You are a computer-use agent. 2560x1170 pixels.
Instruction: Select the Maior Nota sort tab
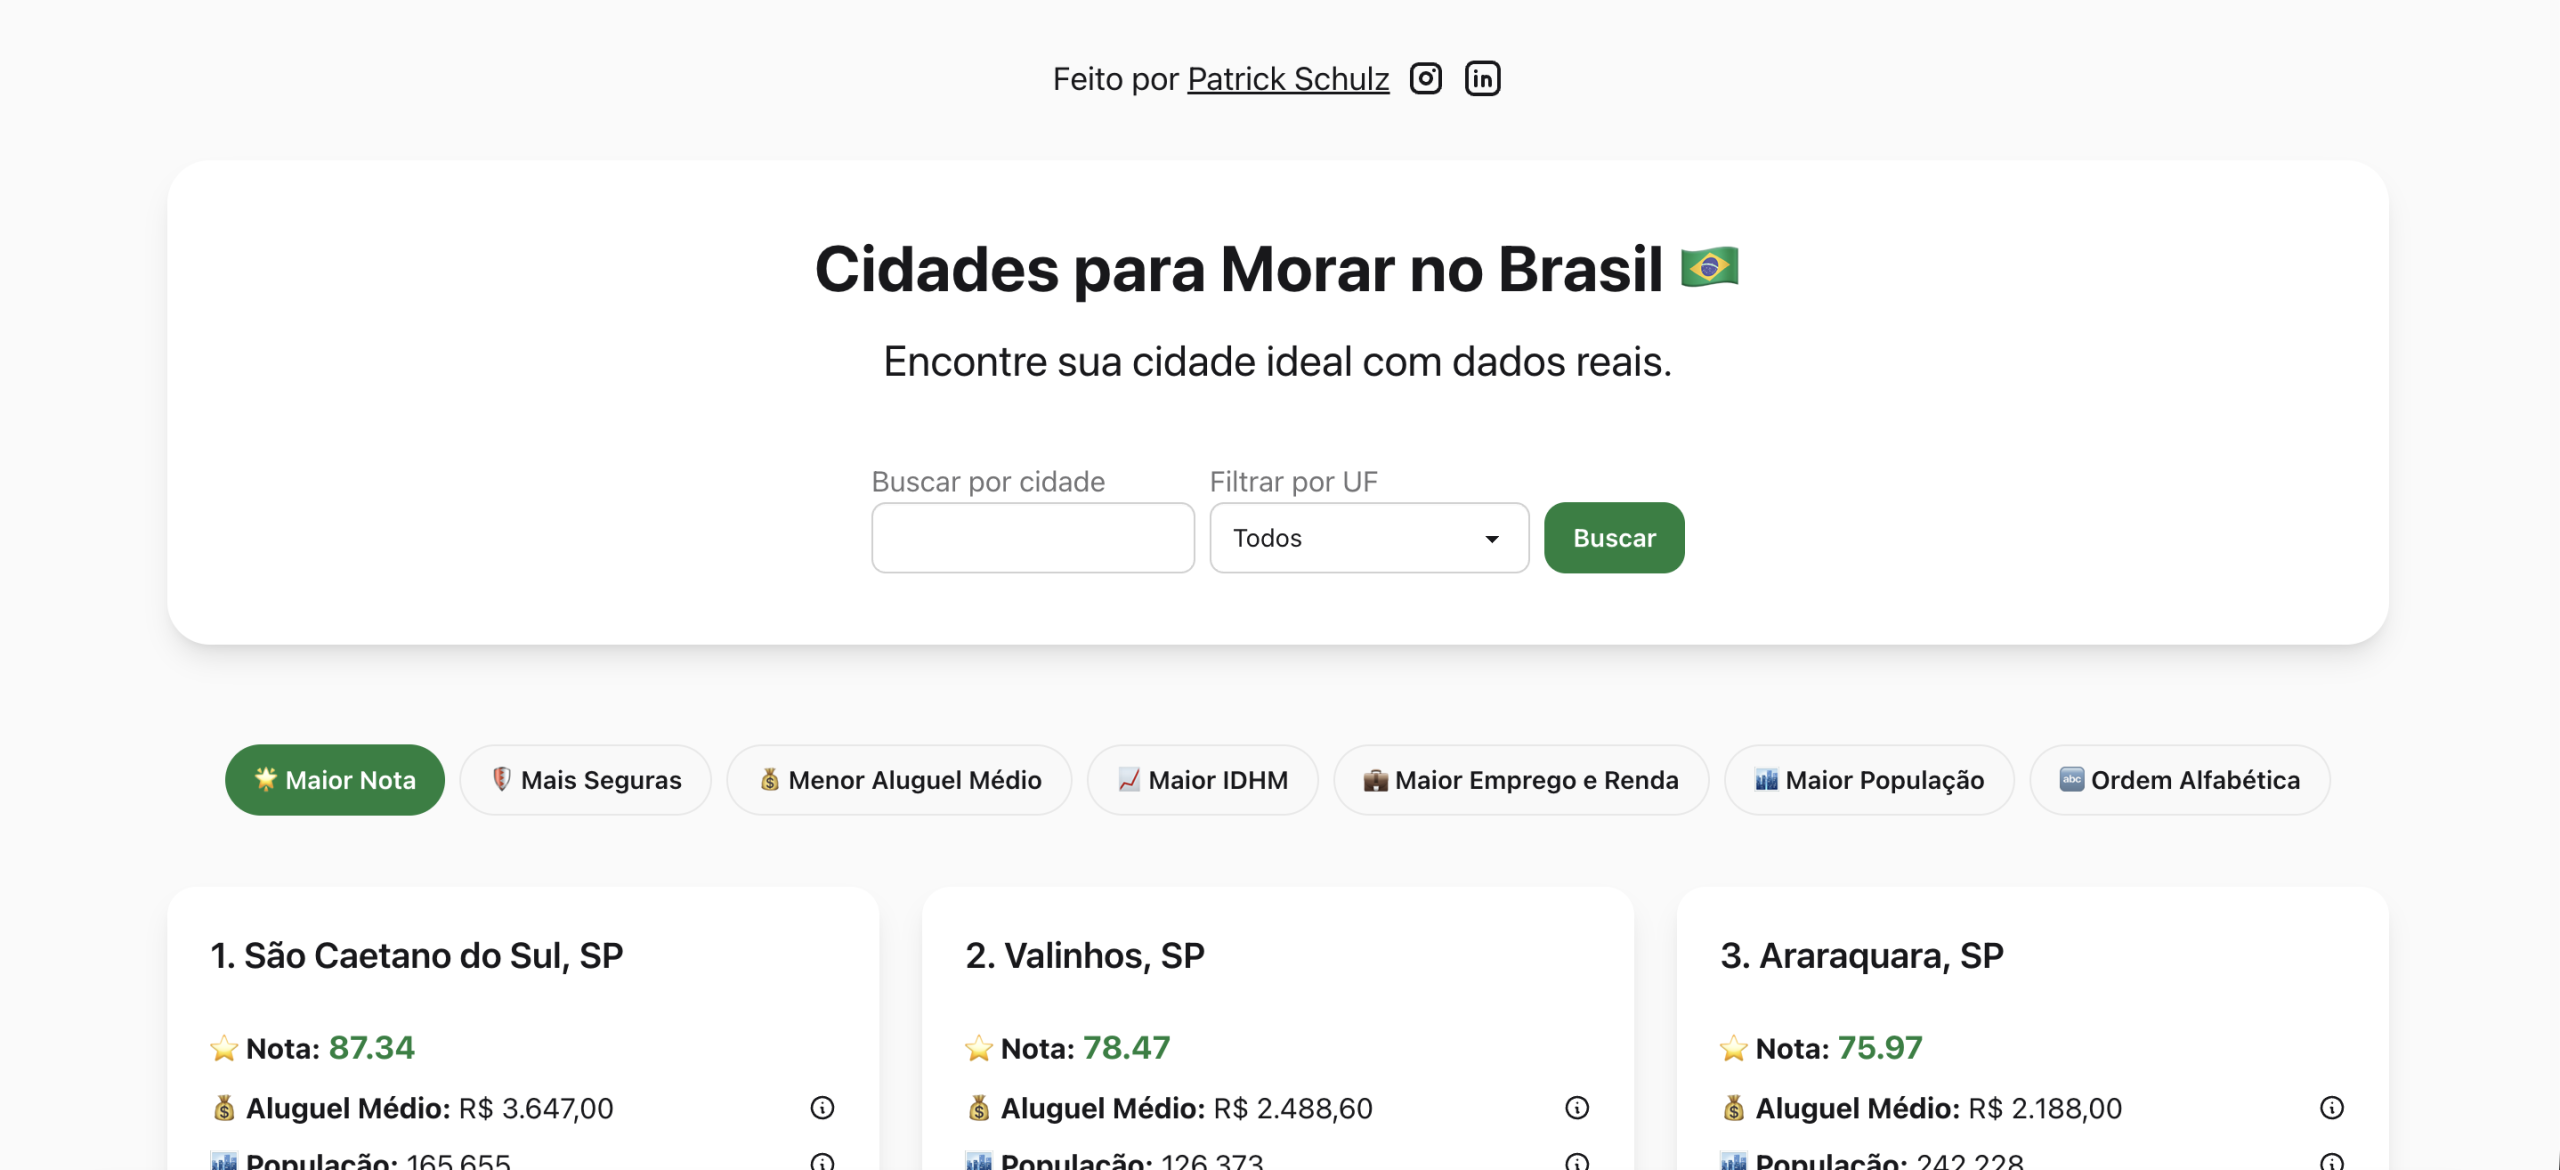pyautogui.click(x=335, y=780)
